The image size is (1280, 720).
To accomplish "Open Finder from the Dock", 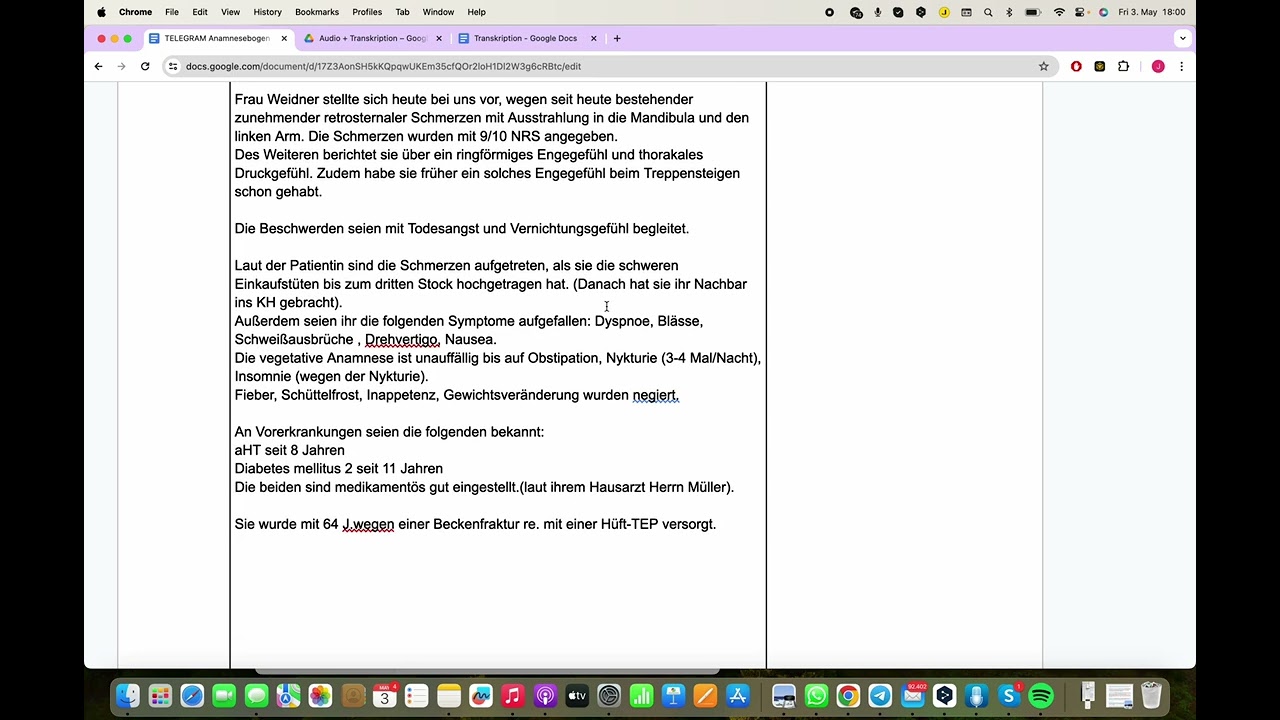I will [127, 696].
